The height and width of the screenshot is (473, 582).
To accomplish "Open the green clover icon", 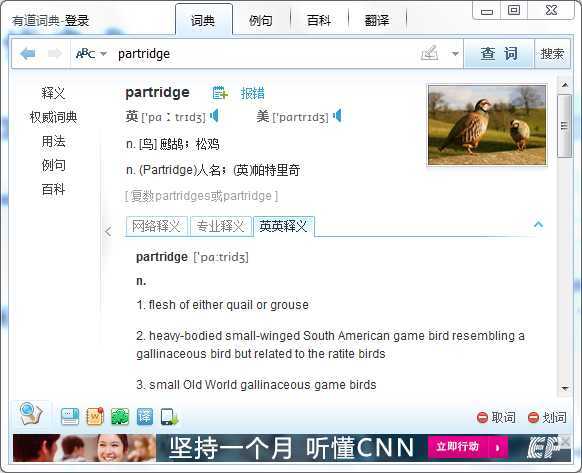I will pyautogui.click(x=120, y=417).
